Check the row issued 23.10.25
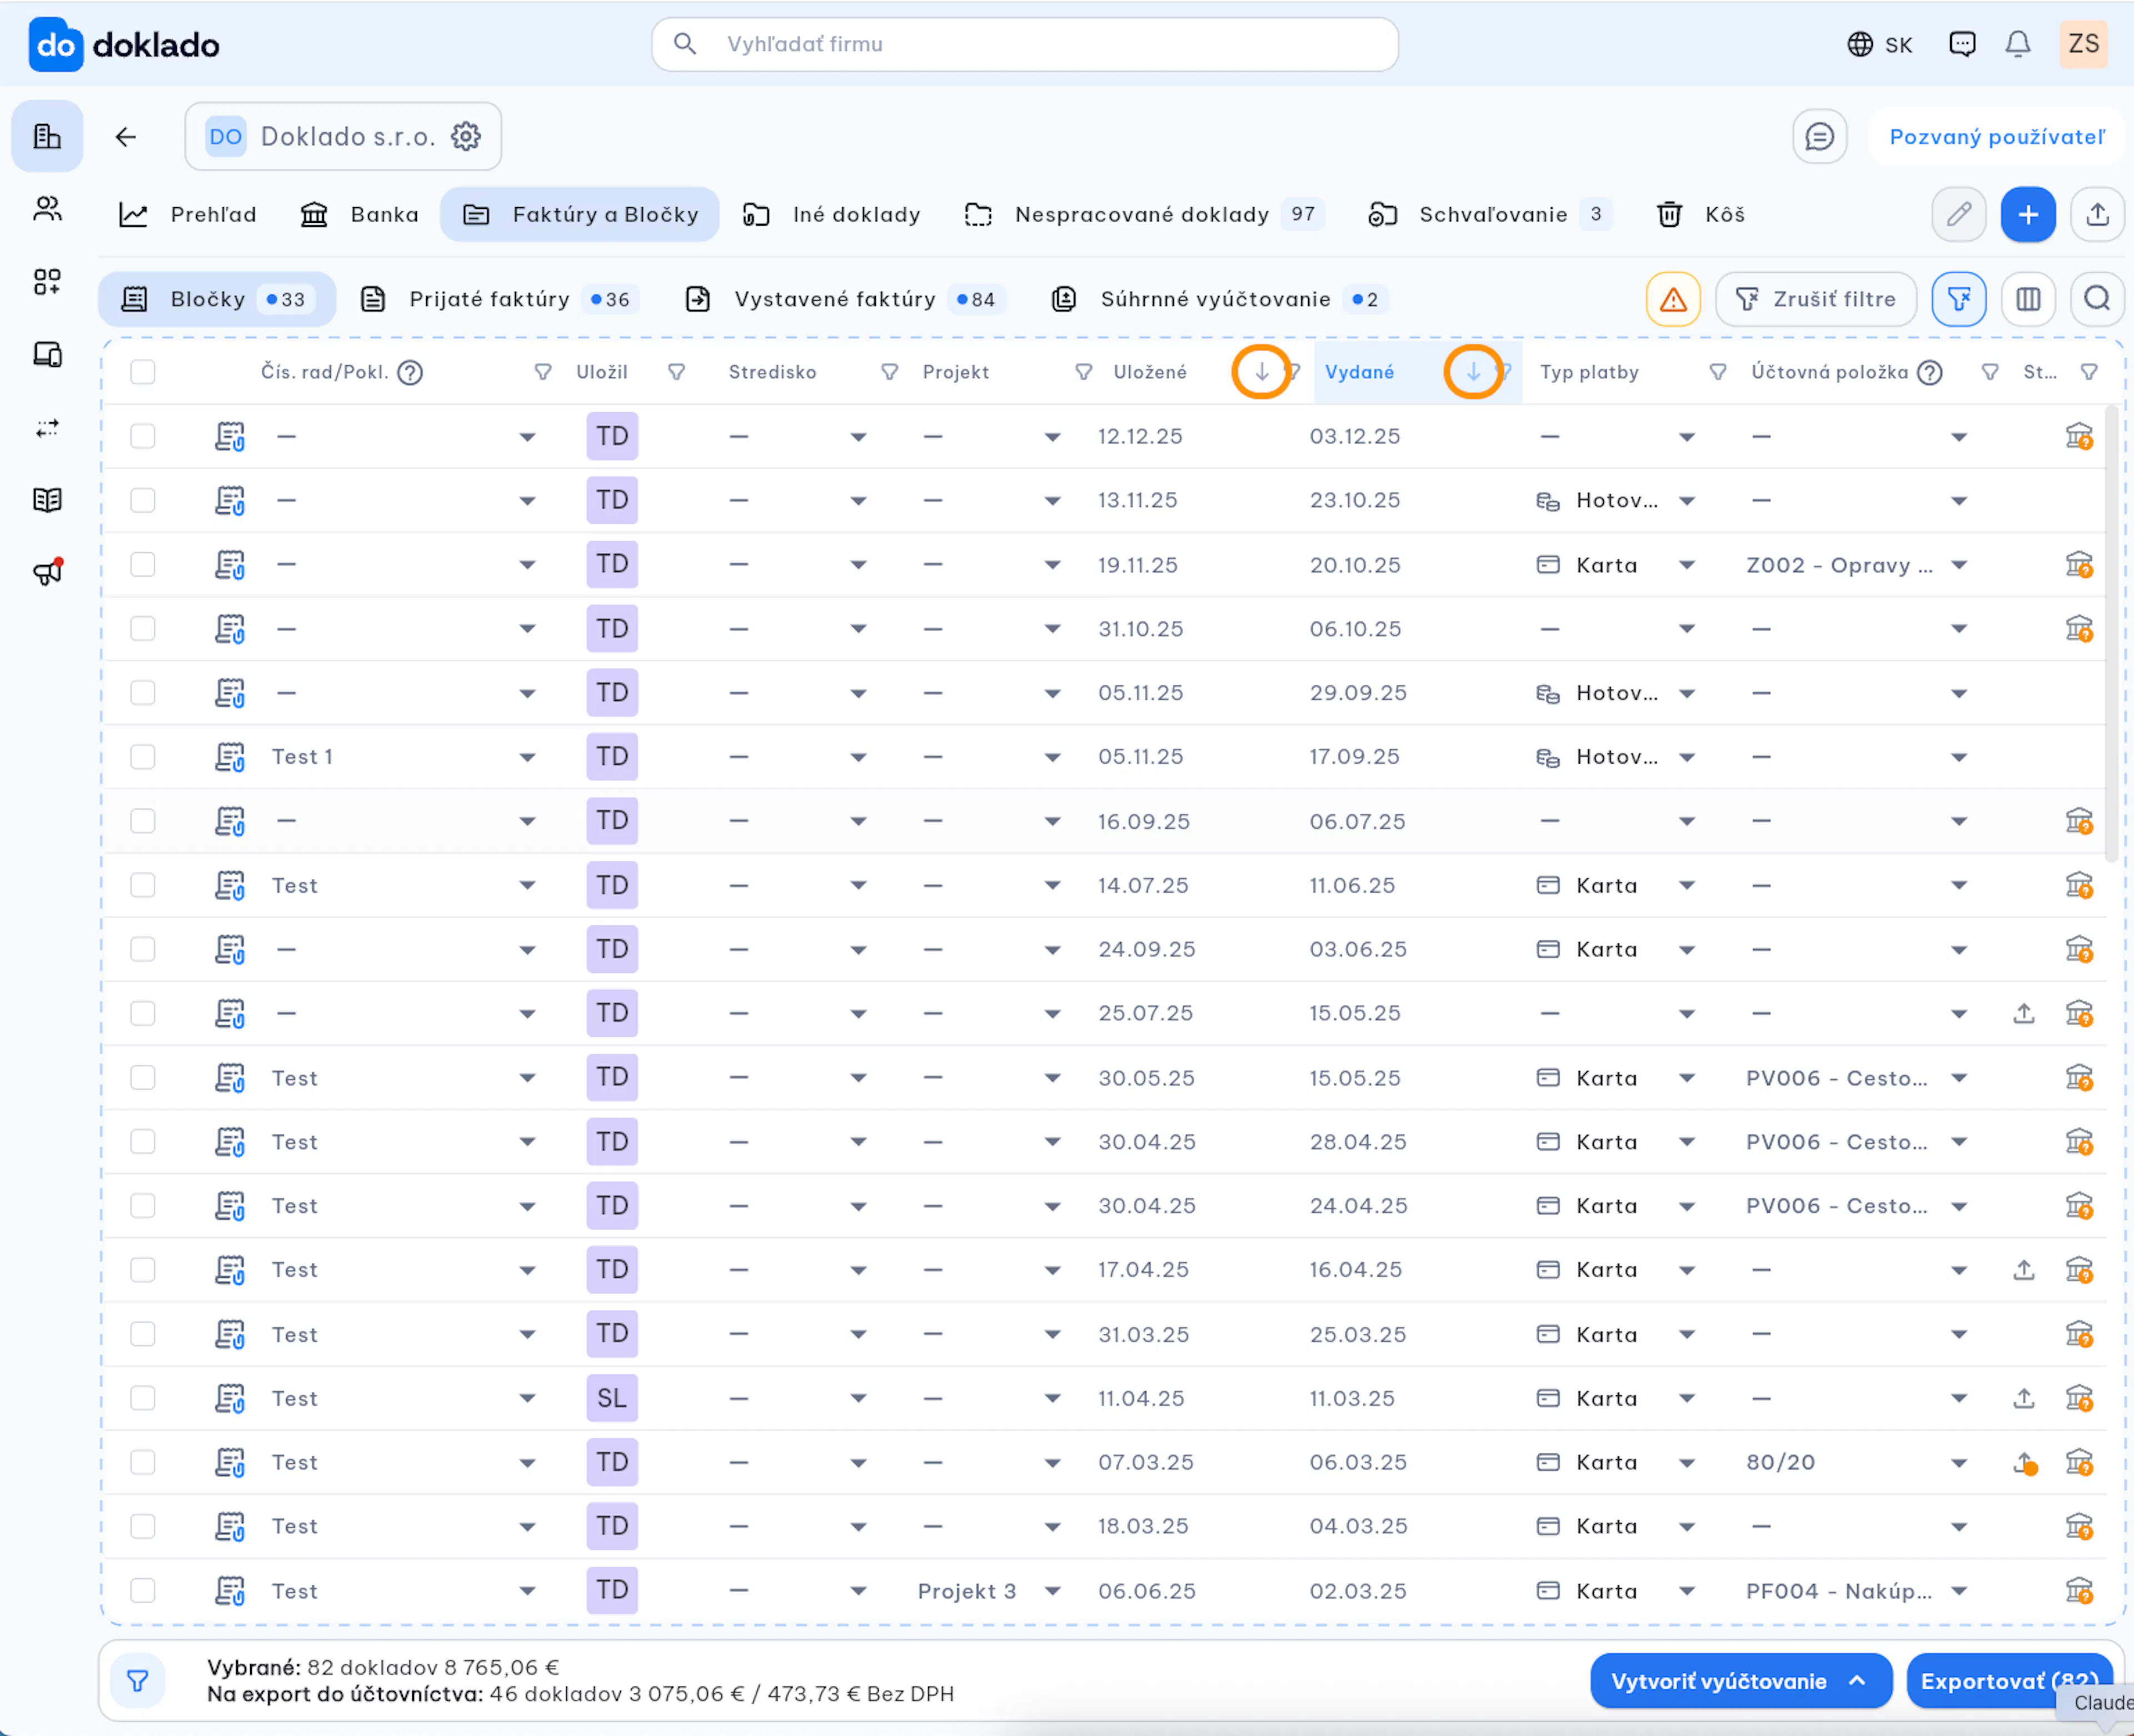Image resolution: width=2134 pixels, height=1736 pixels. click(x=143, y=501)
